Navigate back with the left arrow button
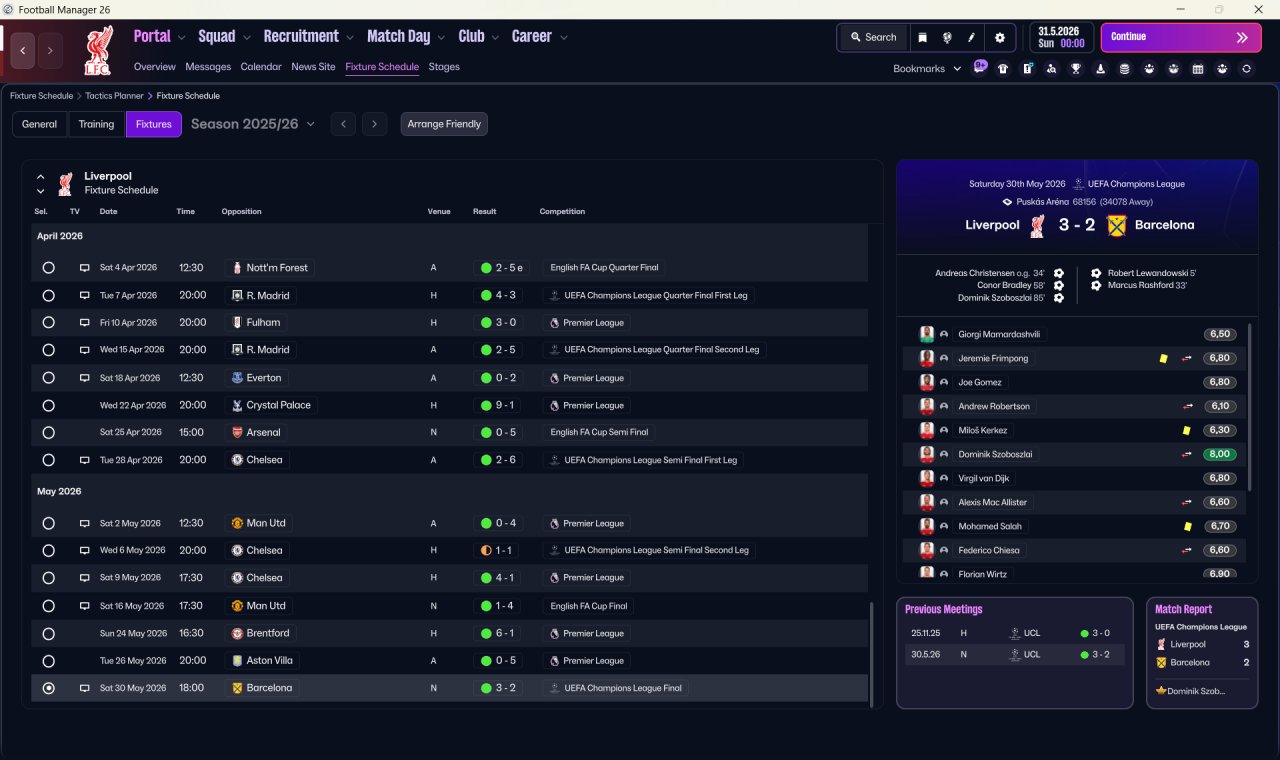This screenshot has height=760, width=1280. (23, 50)
